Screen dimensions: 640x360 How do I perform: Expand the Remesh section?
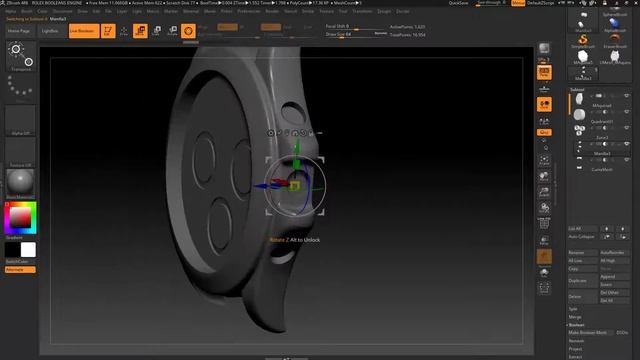(x=576, y=341)
